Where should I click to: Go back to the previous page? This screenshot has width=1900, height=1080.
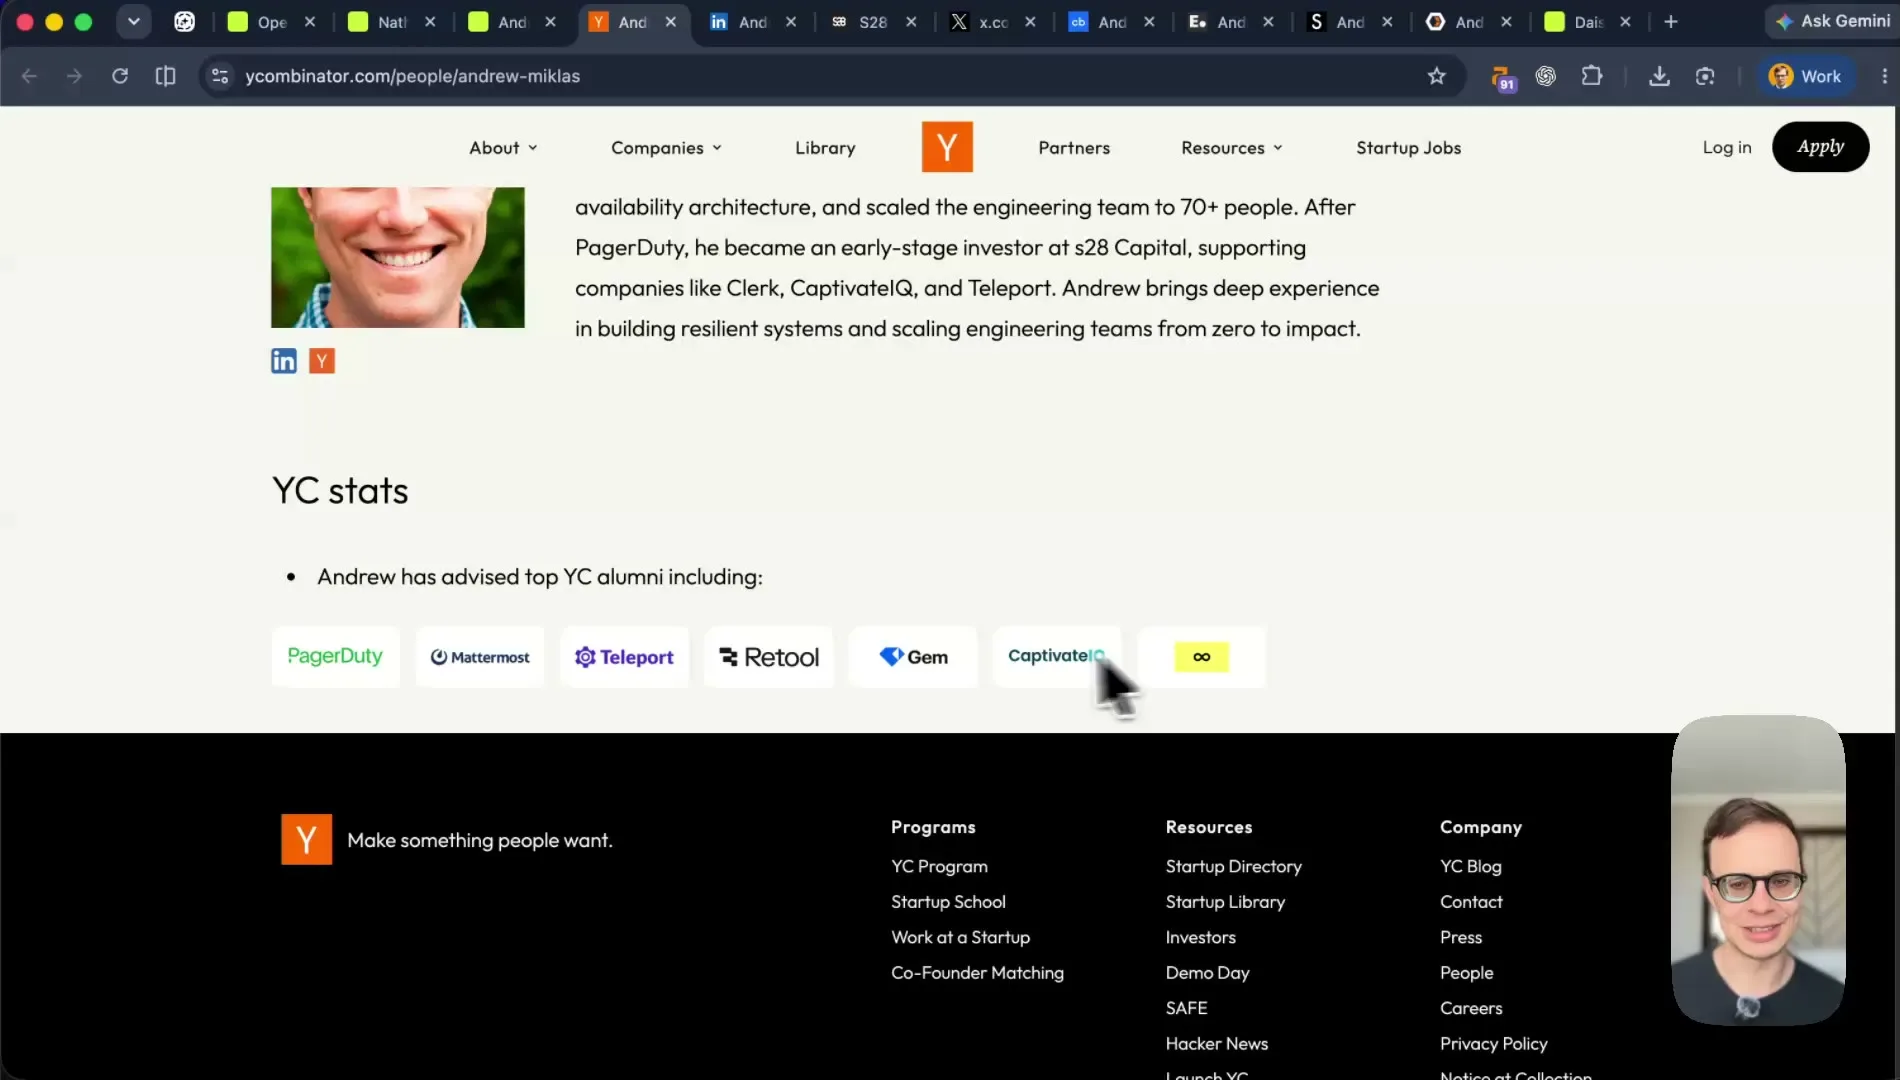pos(29,76)
